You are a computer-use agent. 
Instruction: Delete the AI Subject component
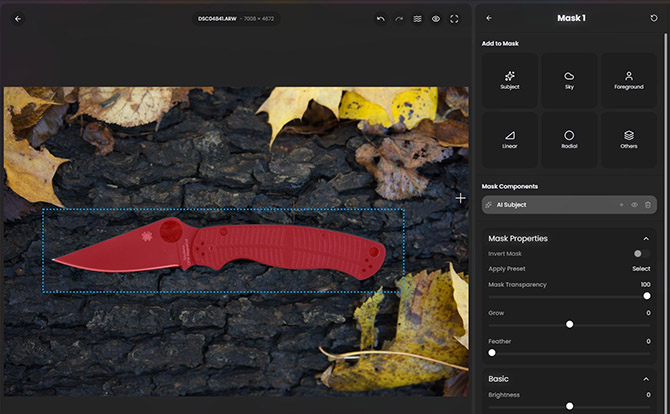[x=647, y=205]
